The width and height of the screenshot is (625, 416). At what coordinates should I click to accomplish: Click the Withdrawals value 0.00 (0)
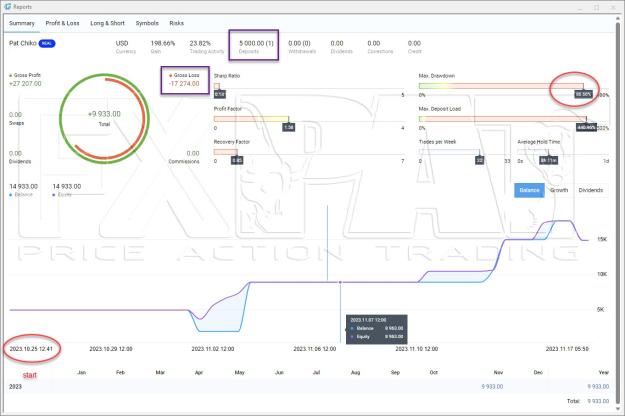[x=299, y=43]
